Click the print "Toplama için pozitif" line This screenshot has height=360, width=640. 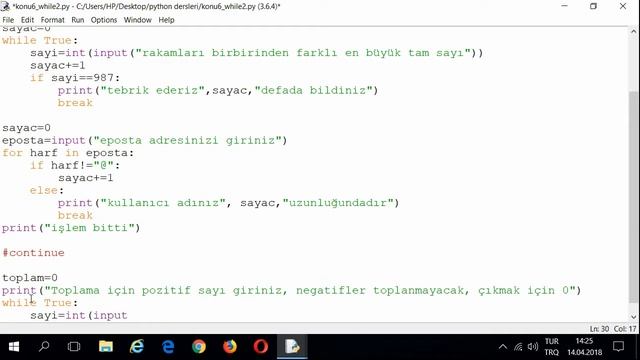(291, 290)
